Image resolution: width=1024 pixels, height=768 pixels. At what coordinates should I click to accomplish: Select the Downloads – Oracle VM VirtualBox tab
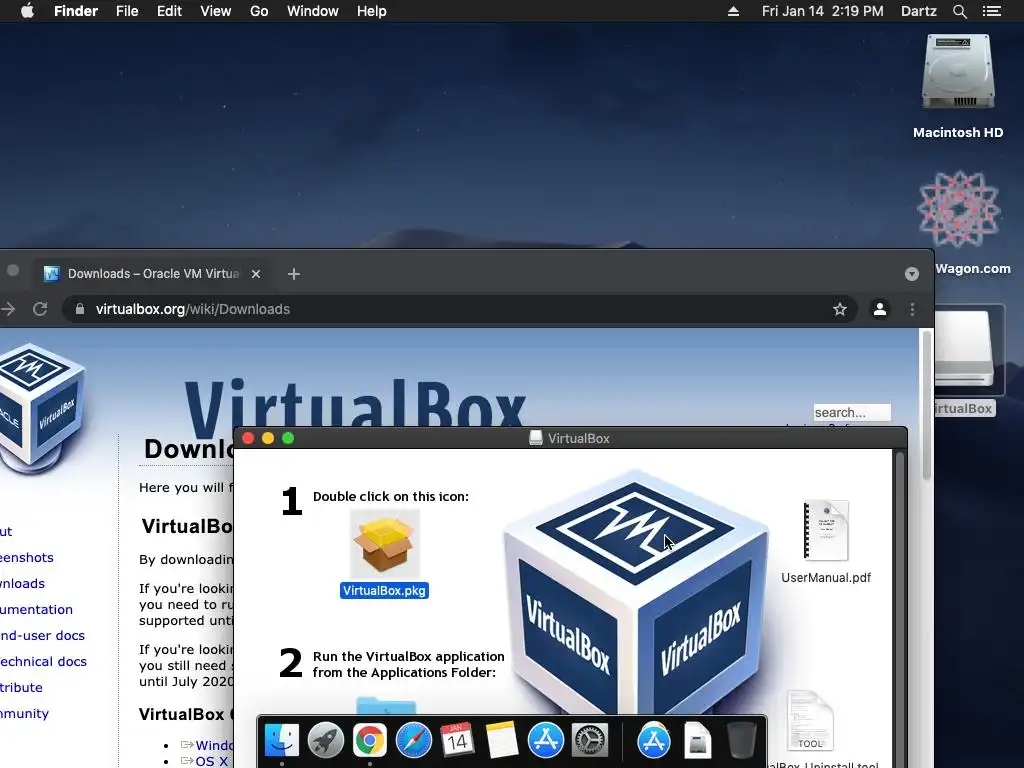[x=152, y=274]
